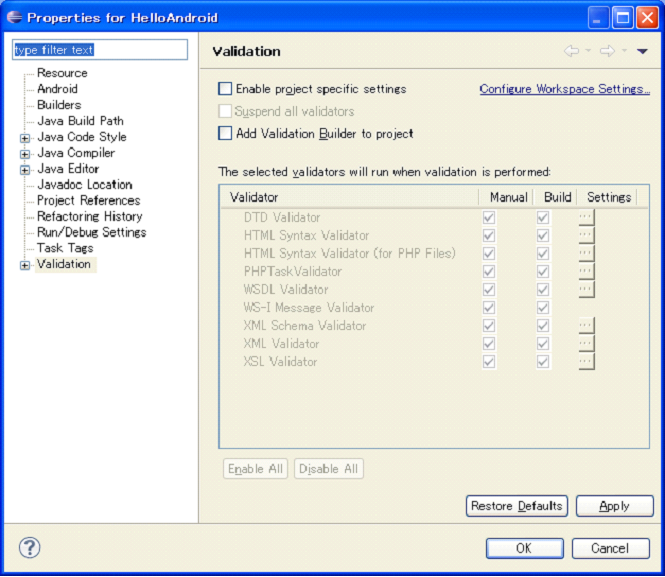Open the view menu triangle in header
The height and width of the screenshot is (577, 665).
click(642, 51)
